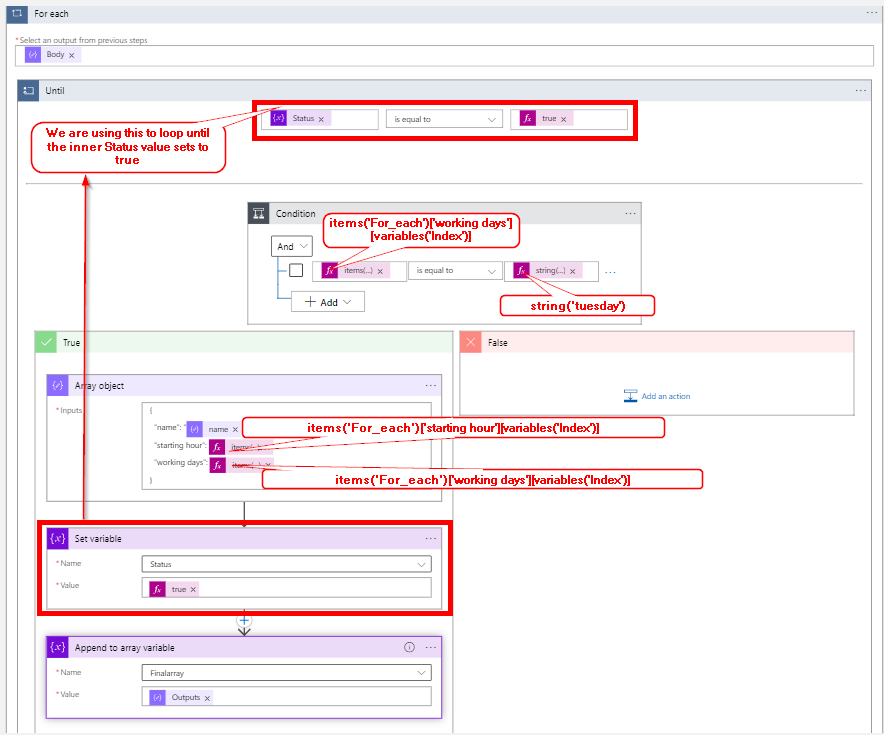Remove the Outputs token from Append value
The image size is (884, 735).
click(x=207, y=698)
